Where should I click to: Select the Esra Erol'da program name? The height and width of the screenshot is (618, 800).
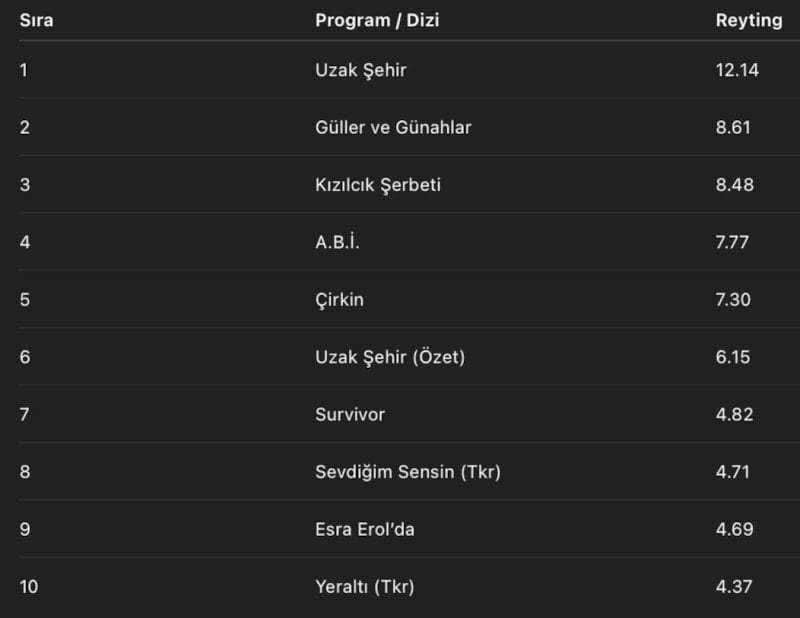click(x=364, y=529)
